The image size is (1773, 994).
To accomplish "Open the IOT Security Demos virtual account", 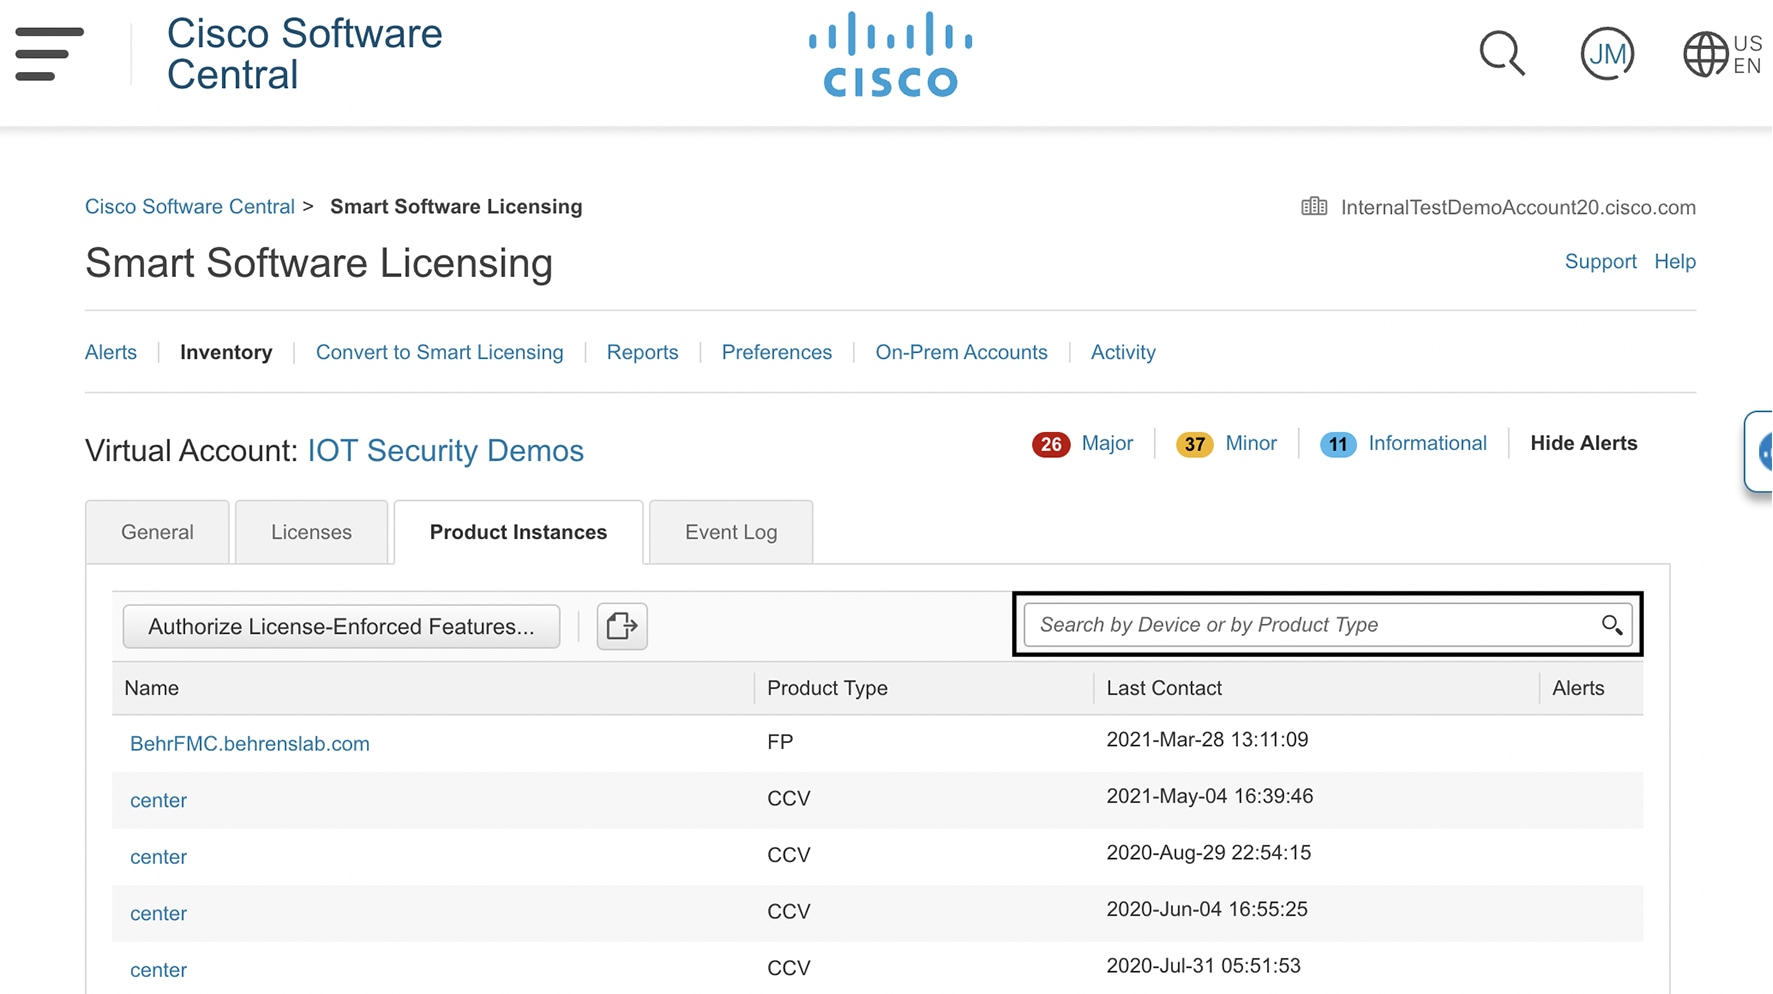I will tap(445, 451).
